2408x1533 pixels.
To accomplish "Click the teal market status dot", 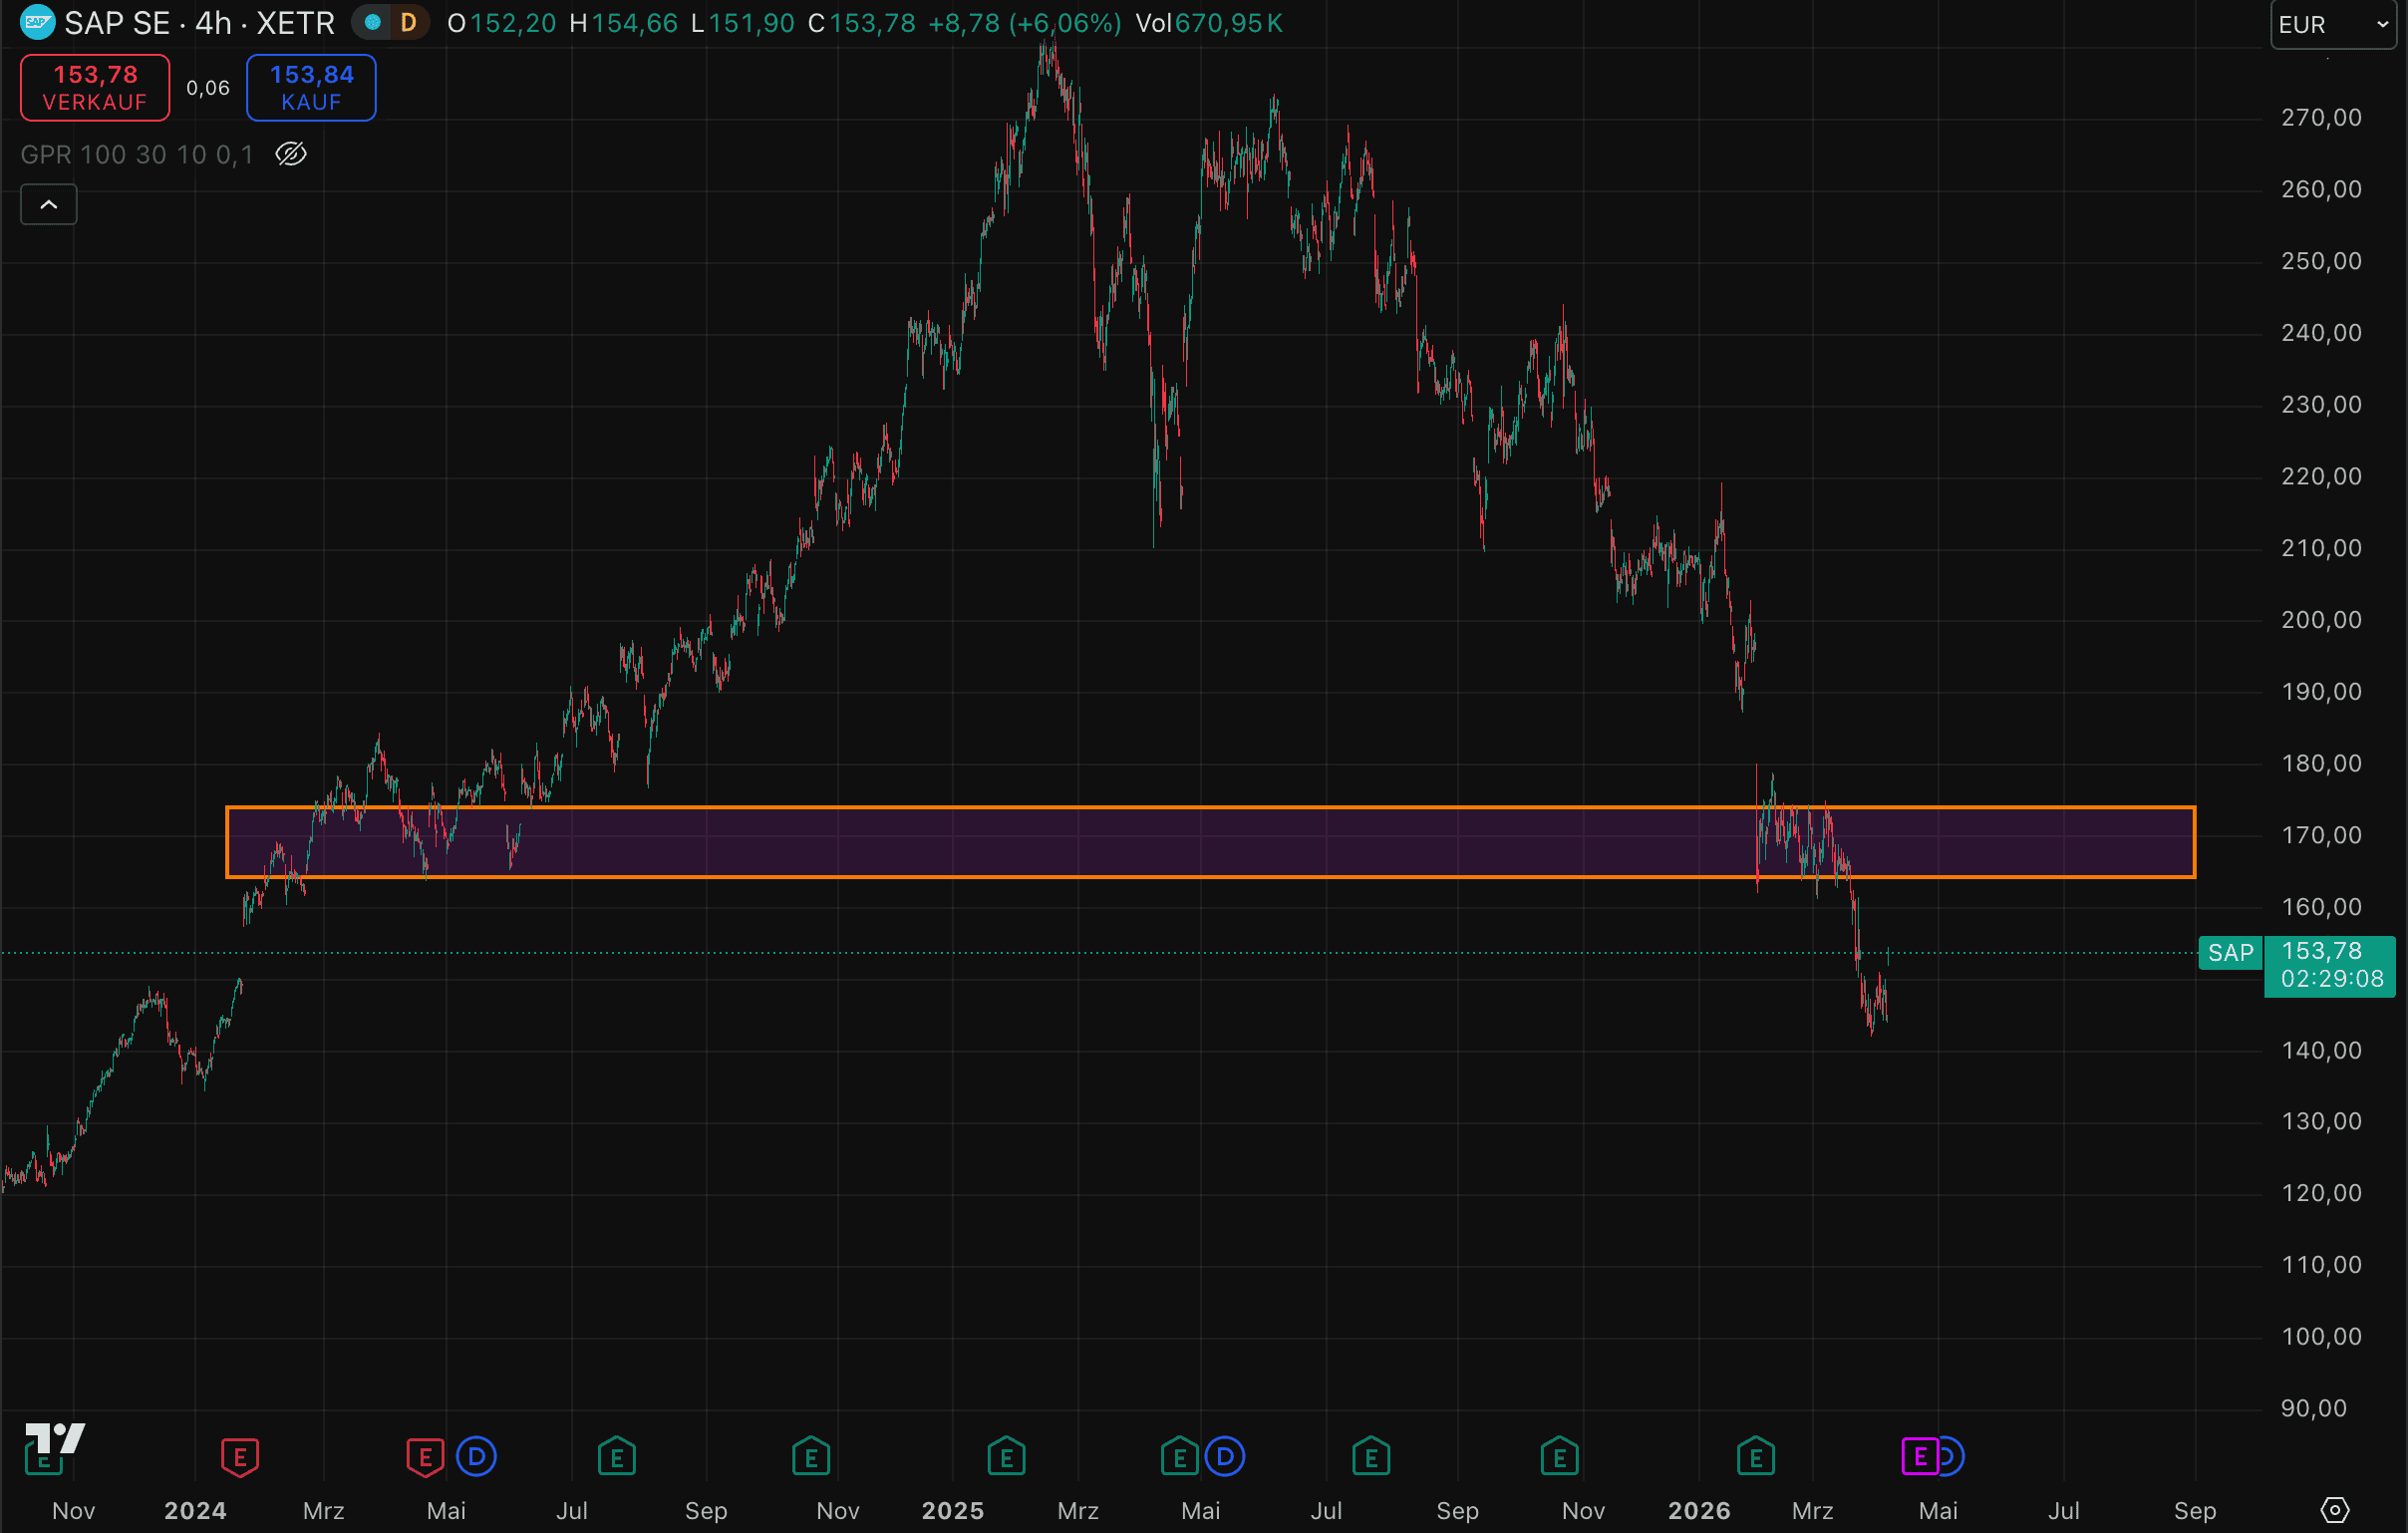I will tap(373, 22).
